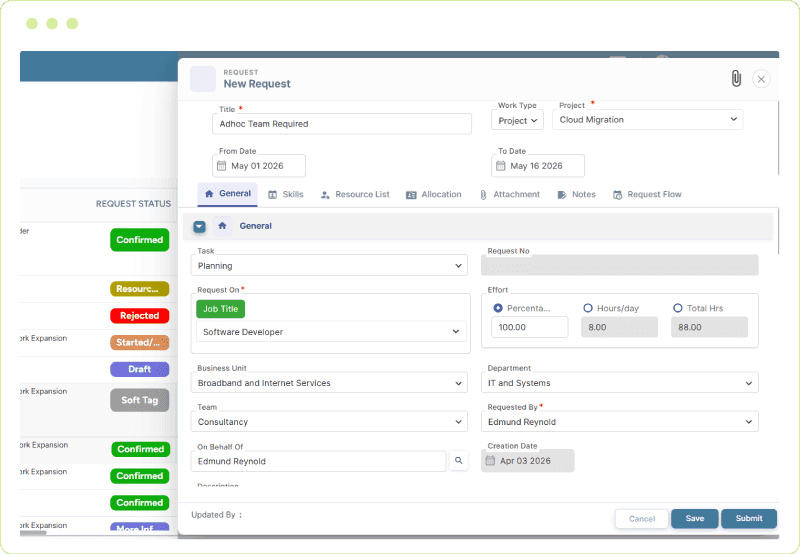The width and height of the screenshot is (800, 554).
Task: Click the Hours/day value 8.00 field
Action: tap(619, 327)
